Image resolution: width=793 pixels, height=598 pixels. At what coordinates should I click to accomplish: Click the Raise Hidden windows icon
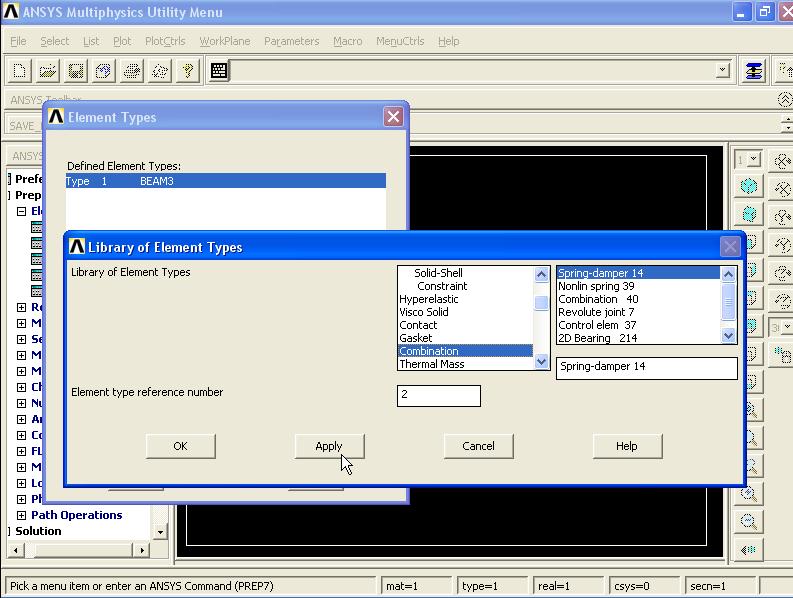coord(754,71)
